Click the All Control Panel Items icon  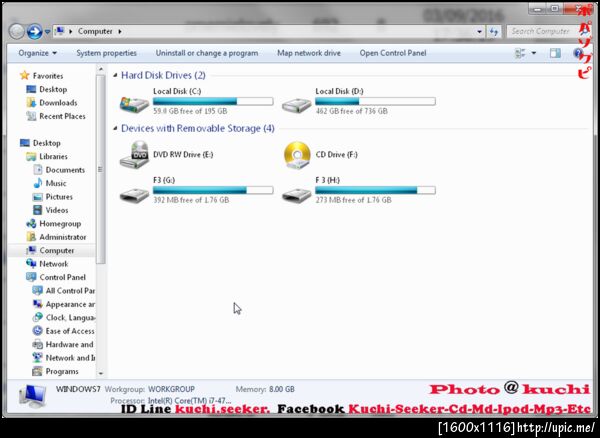(x=38, y=290)
